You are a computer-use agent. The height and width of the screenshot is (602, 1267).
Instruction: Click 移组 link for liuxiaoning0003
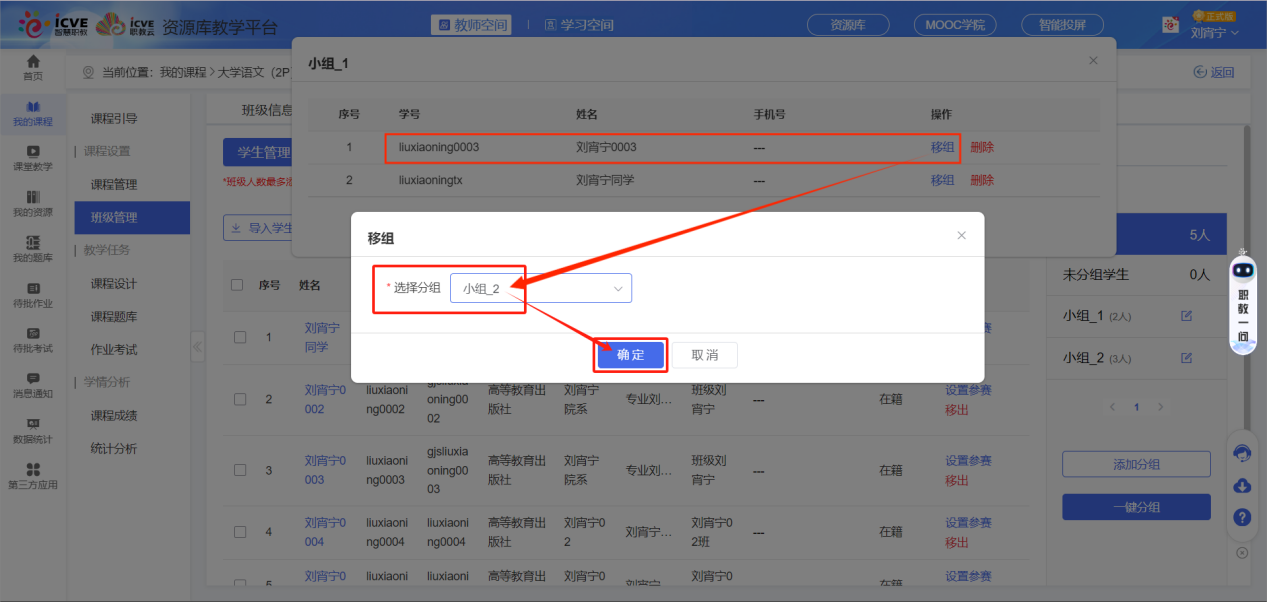[942, 147]
